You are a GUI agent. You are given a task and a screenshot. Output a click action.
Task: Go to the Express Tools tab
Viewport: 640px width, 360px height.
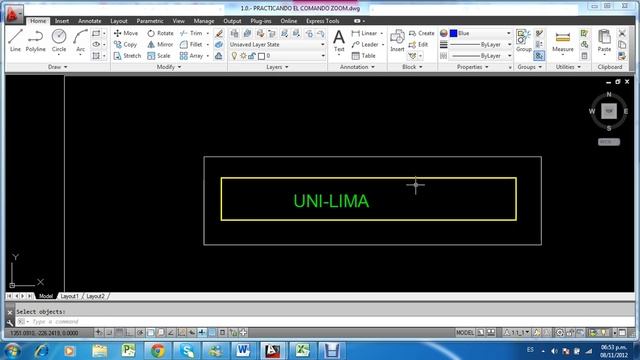pos(322,21)
